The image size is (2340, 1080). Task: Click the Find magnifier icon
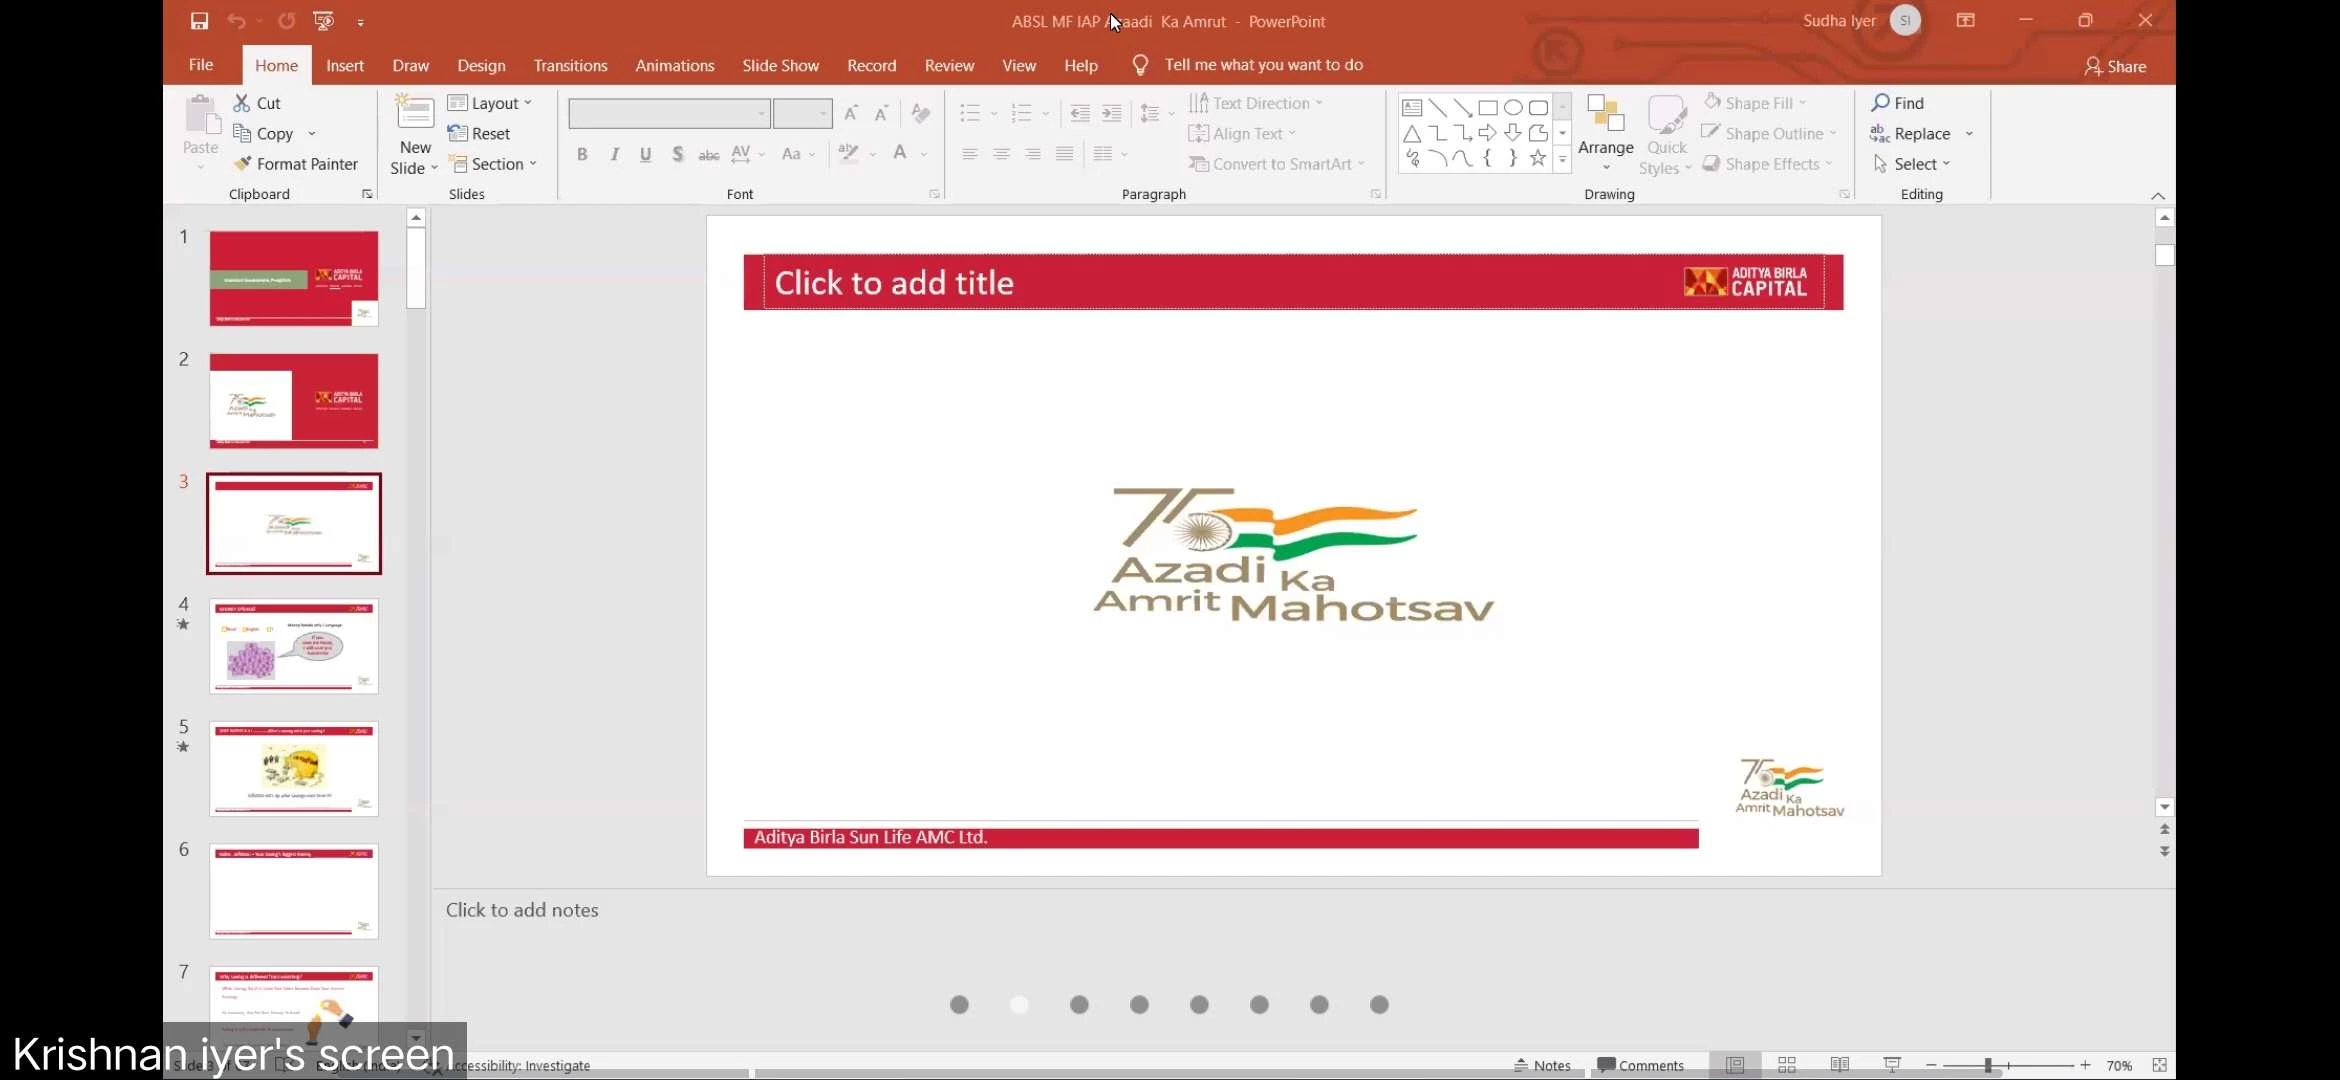click(1881, 103)
